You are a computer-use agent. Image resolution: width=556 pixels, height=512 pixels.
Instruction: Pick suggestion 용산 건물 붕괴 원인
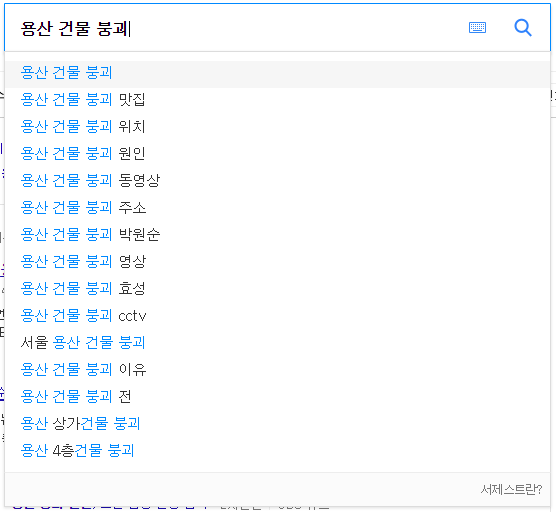(x=277, y=153)
